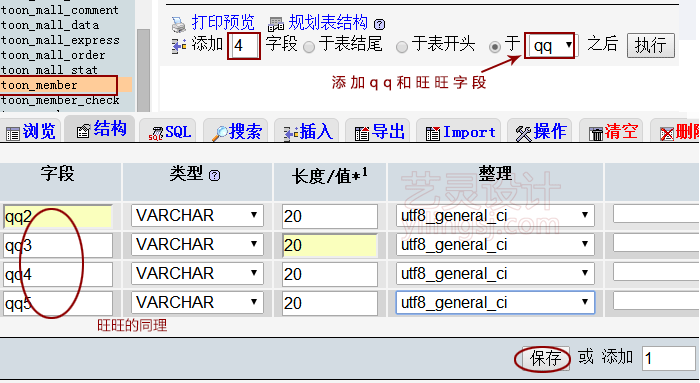Click the 执行 execute button
Image resolution: width=700 pixels, height=383 pixels.
(x=650, y=46)
